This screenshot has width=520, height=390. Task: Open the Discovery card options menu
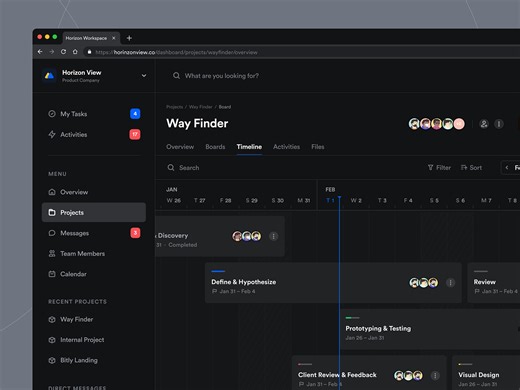(274, 236)
